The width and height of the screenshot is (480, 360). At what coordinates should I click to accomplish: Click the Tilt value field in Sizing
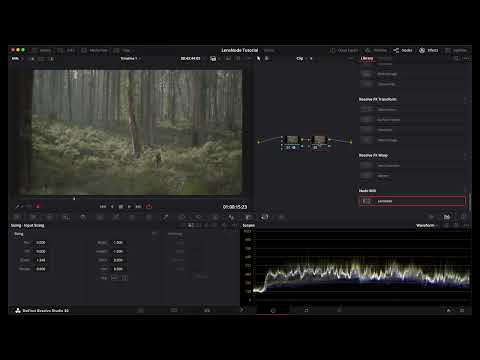[x=41, y=251]
